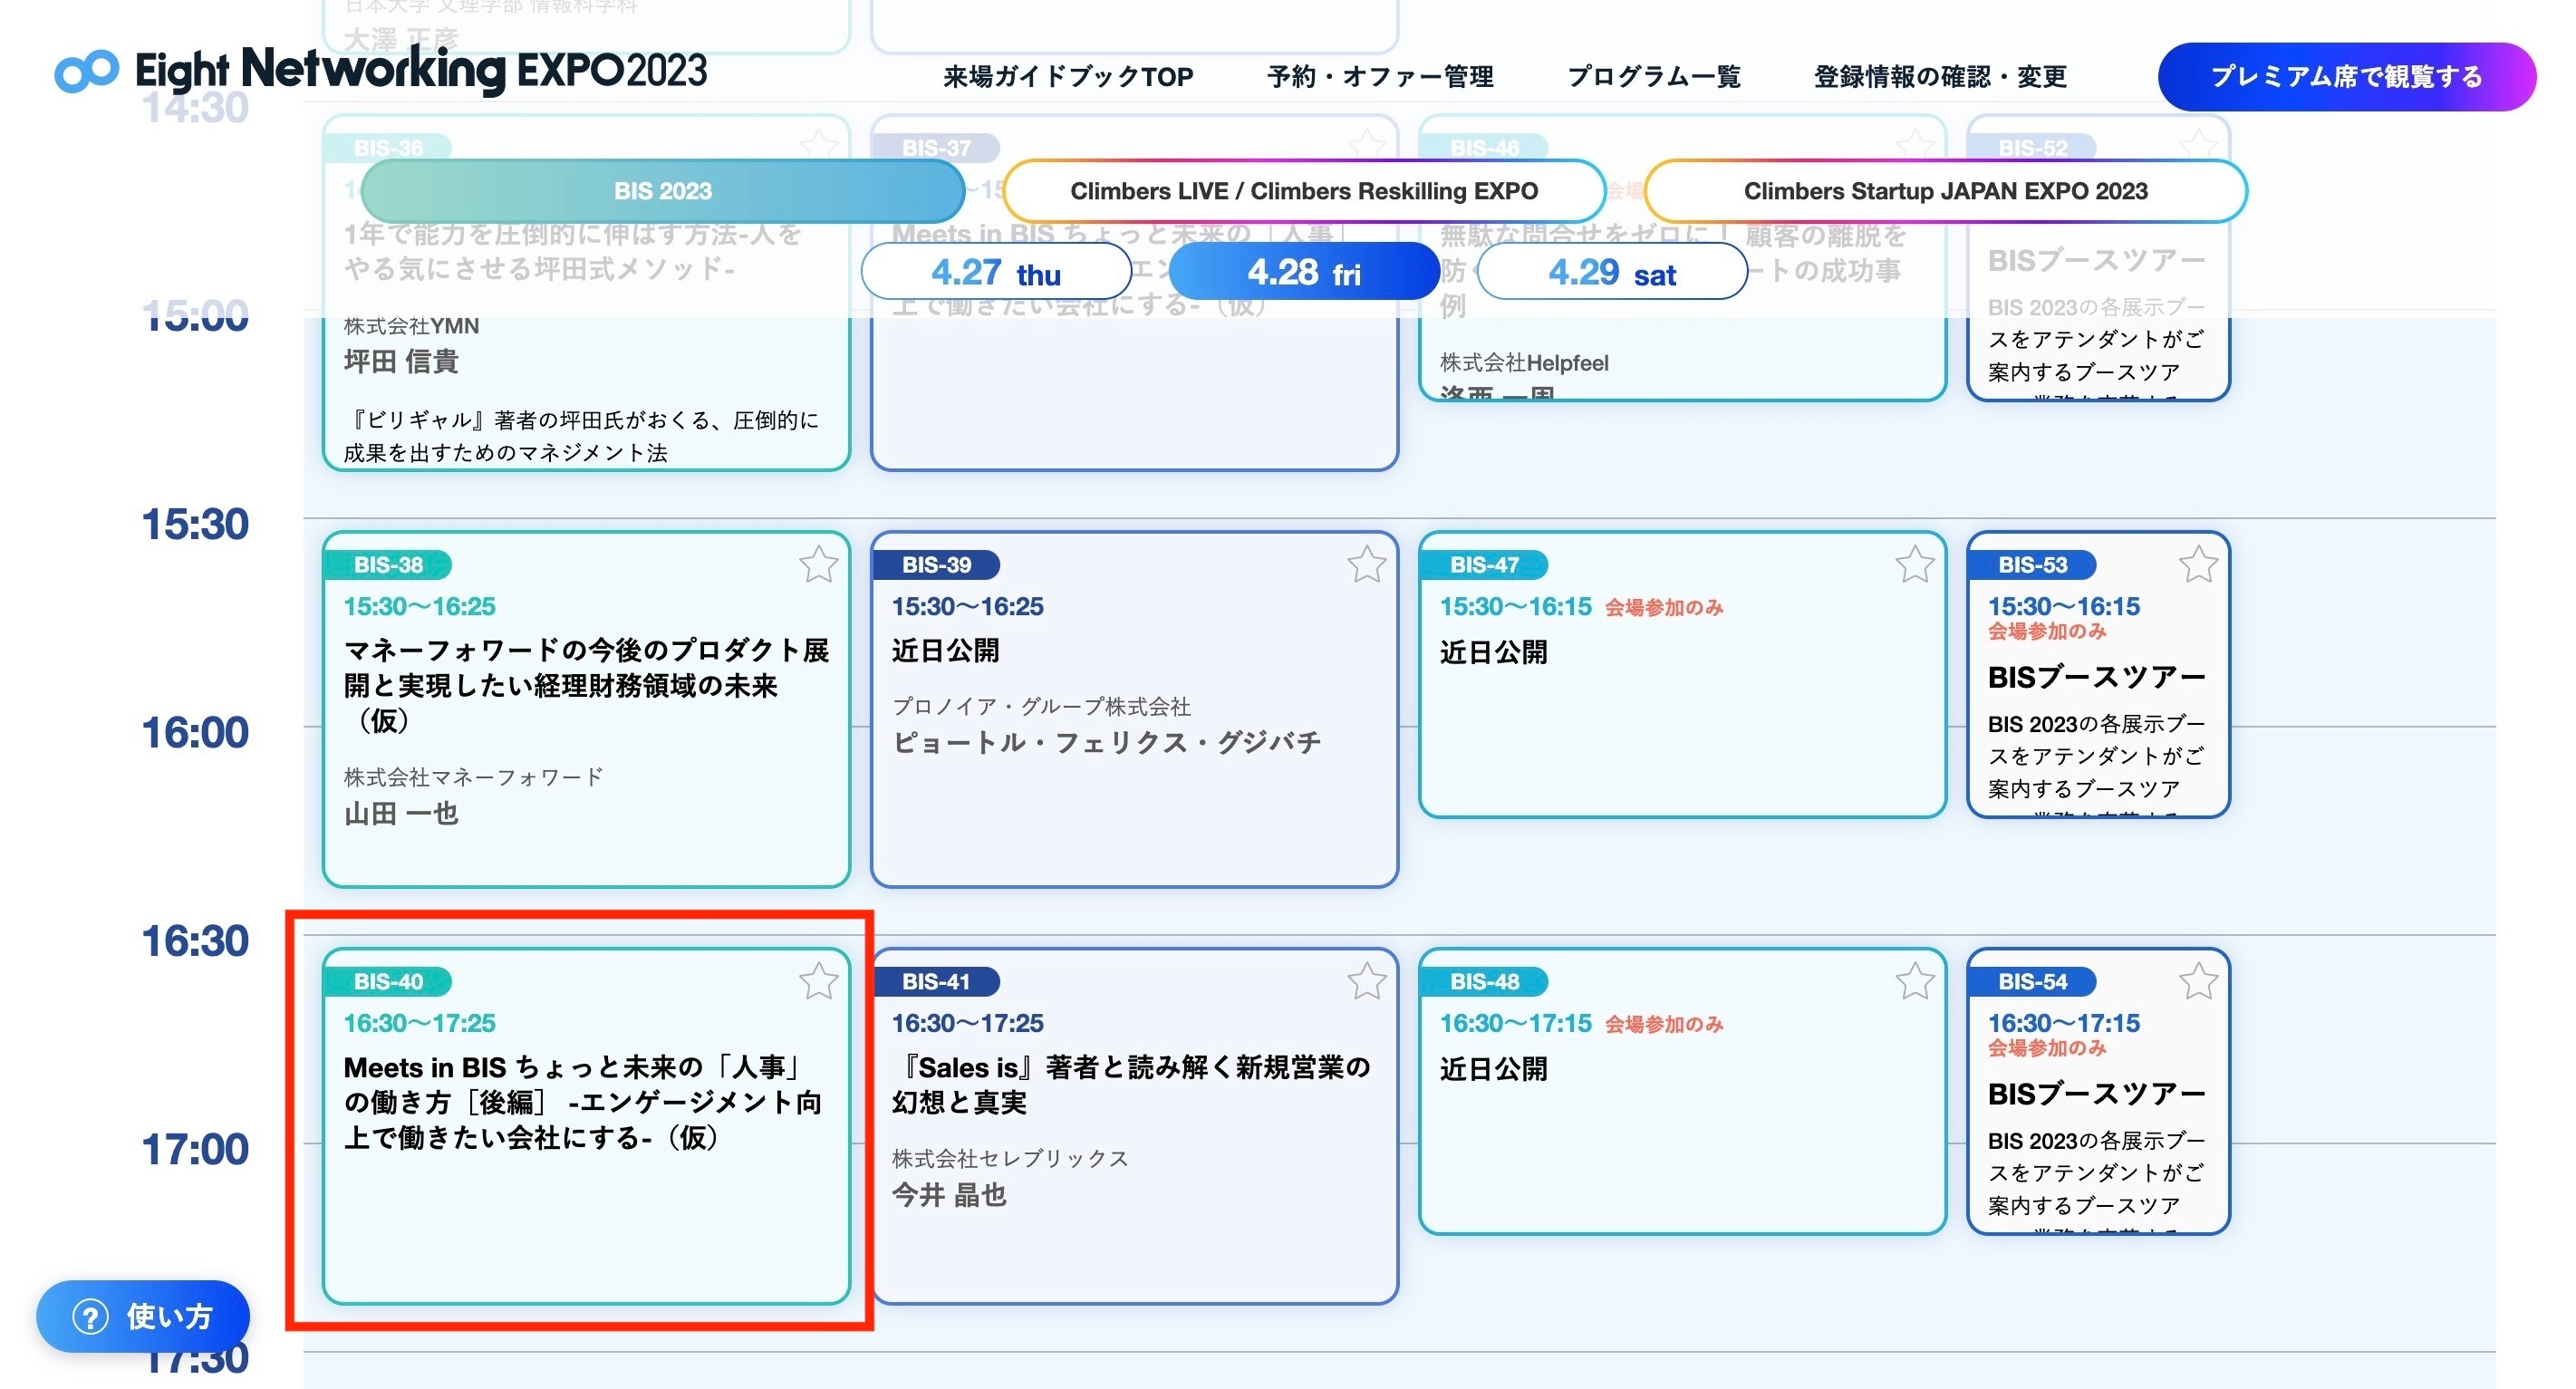Select Climbers LIVE / Reskilling EXPO filter
This screenshot has height=1389, width=2576.
(1303, 191)
